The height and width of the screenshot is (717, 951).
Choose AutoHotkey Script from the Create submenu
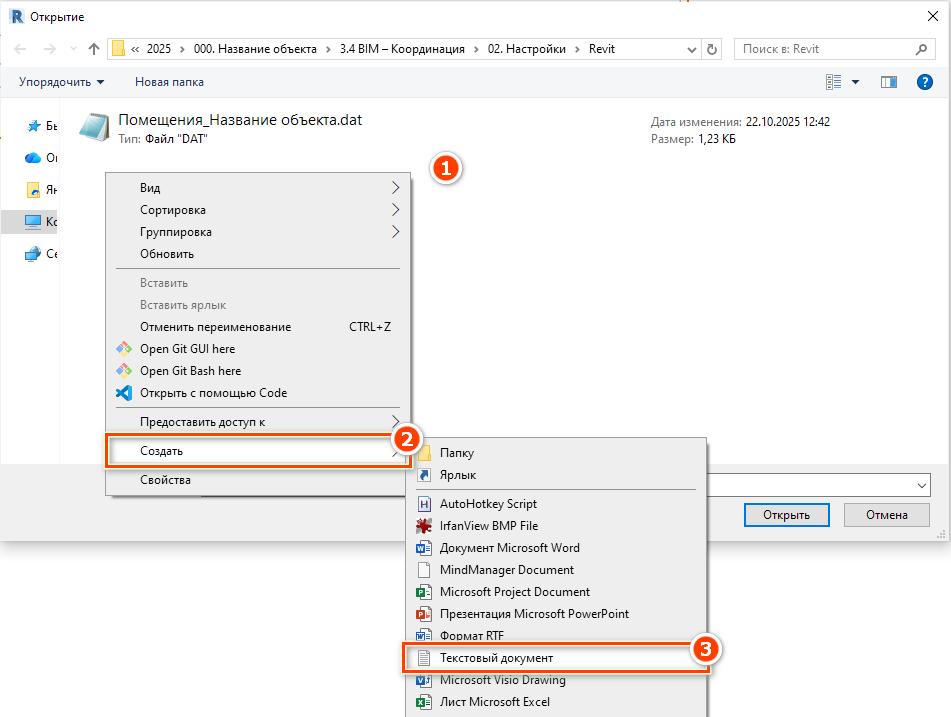[x=488, y=504]
